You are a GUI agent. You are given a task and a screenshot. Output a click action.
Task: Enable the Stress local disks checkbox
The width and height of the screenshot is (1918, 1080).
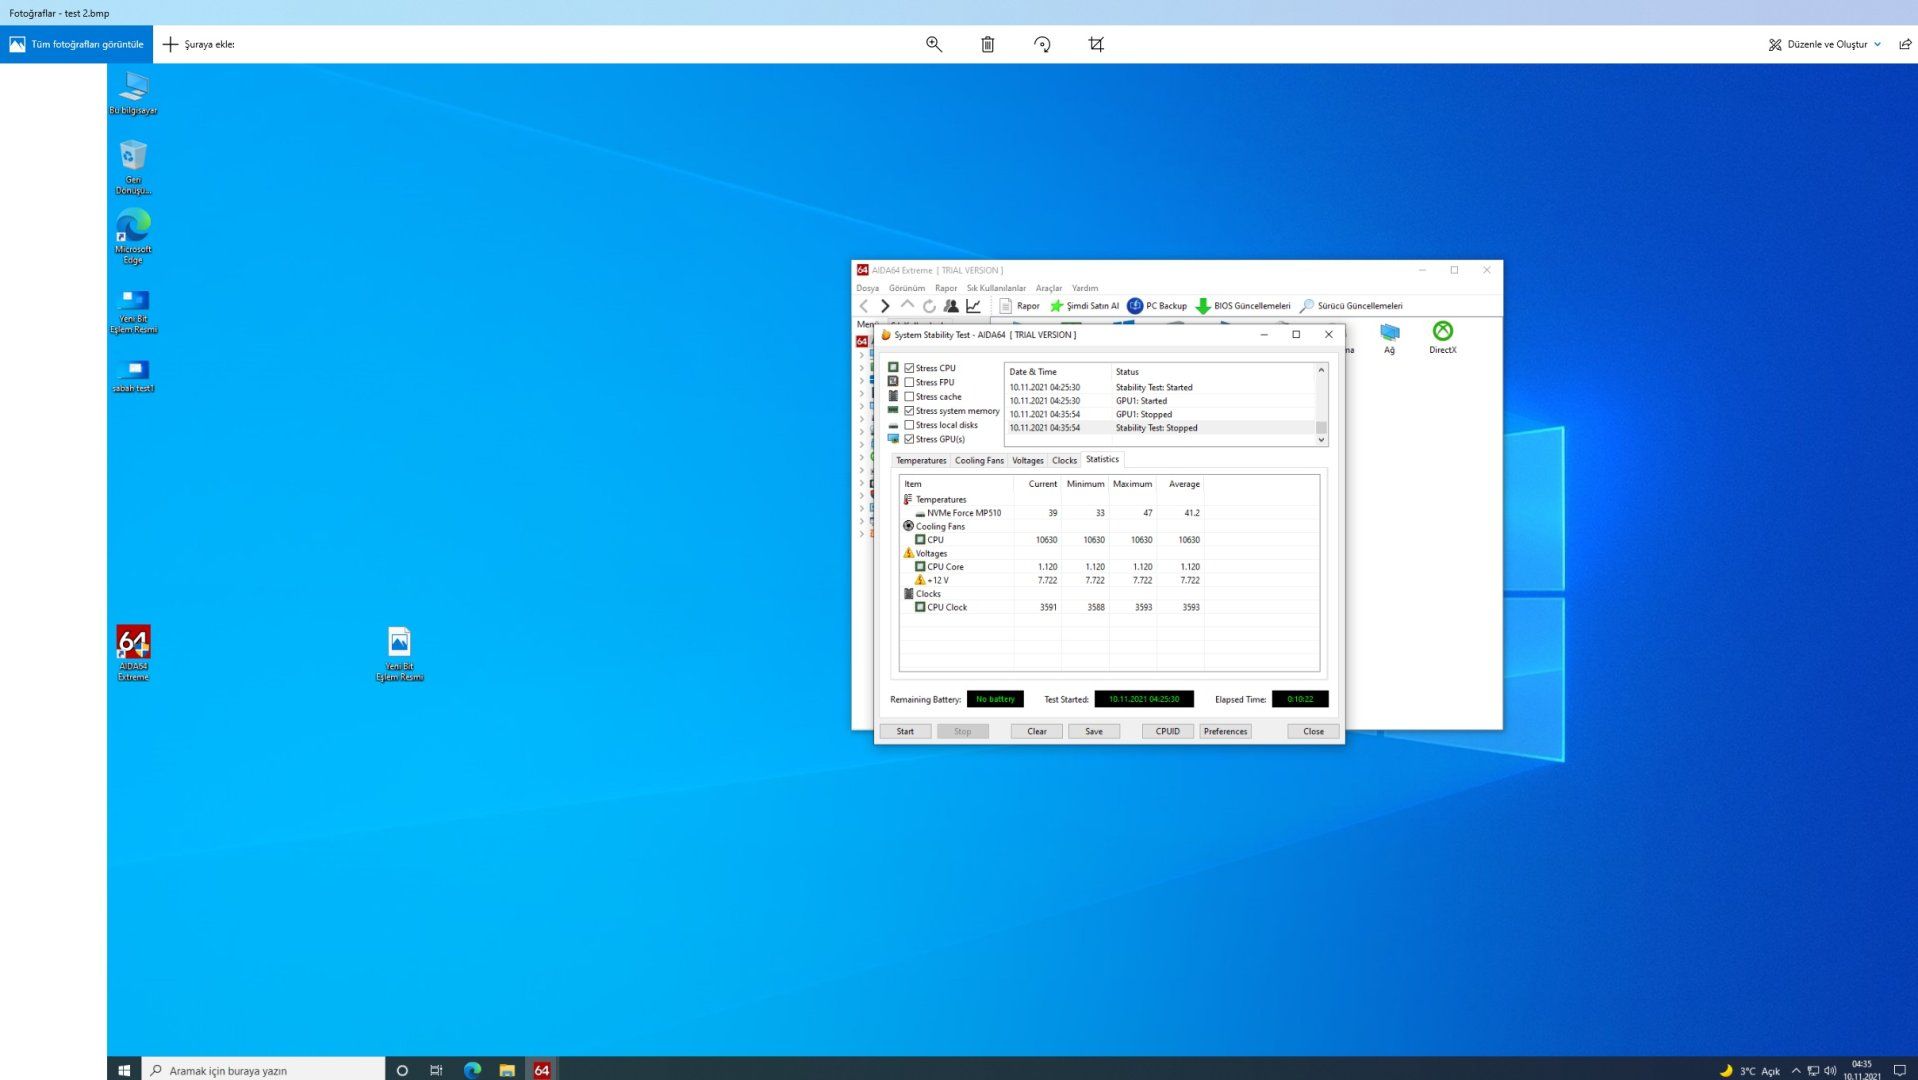909,425
